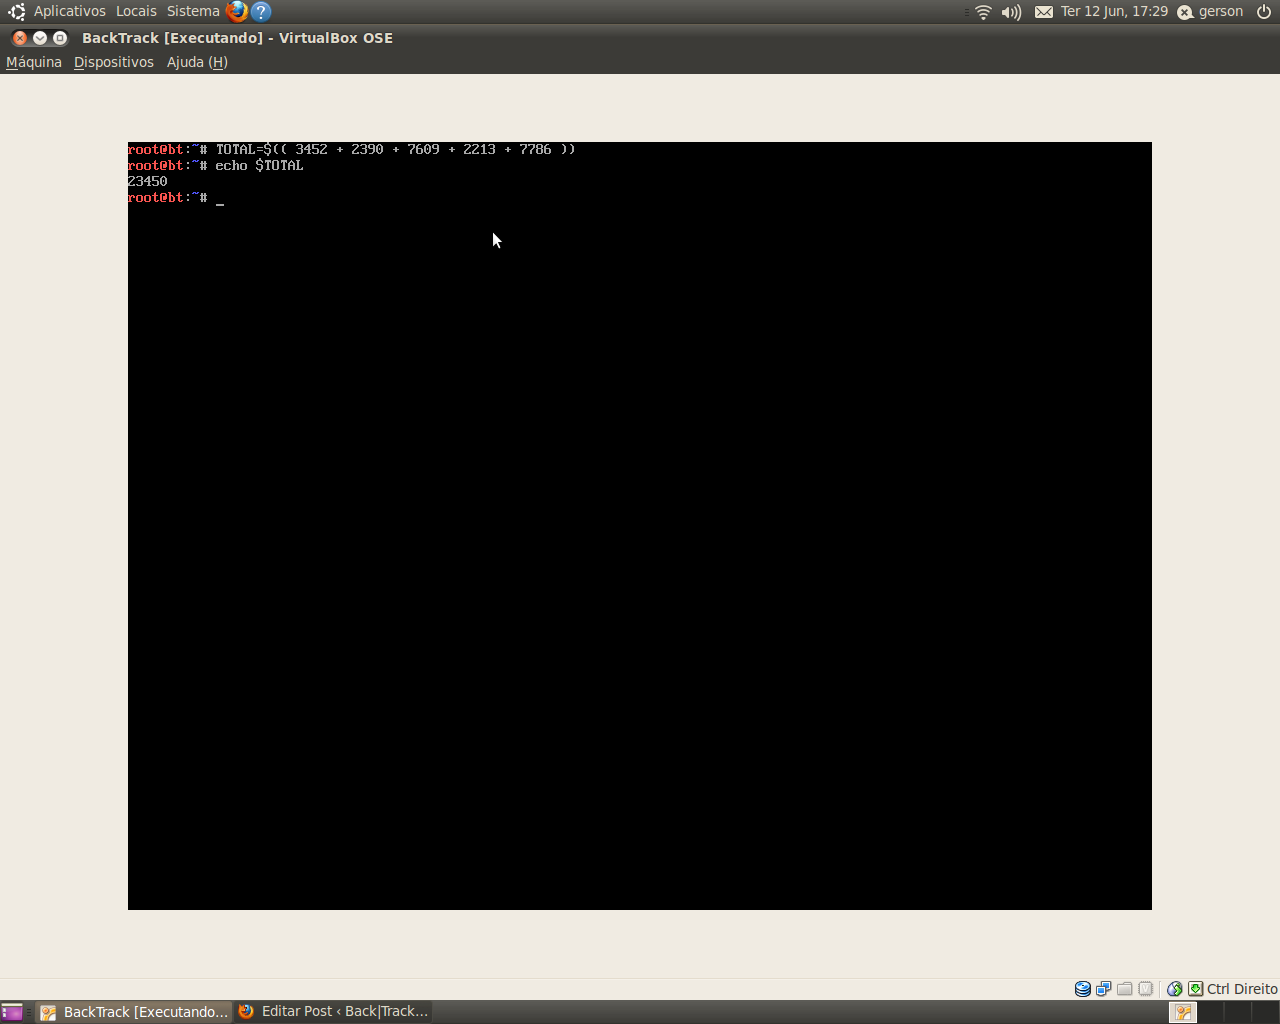Switch to Editar Post Firefox taskbar window
1280x1024 pixels.
(334, 1012)
